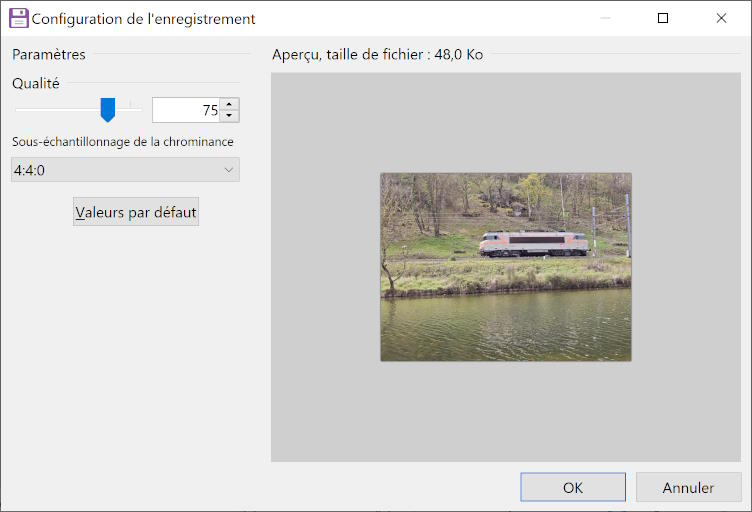The height and width of the screenshot is (512, 752).
Task: Click the Valeurs par défaut button
Action: click(x=136, y=212)
